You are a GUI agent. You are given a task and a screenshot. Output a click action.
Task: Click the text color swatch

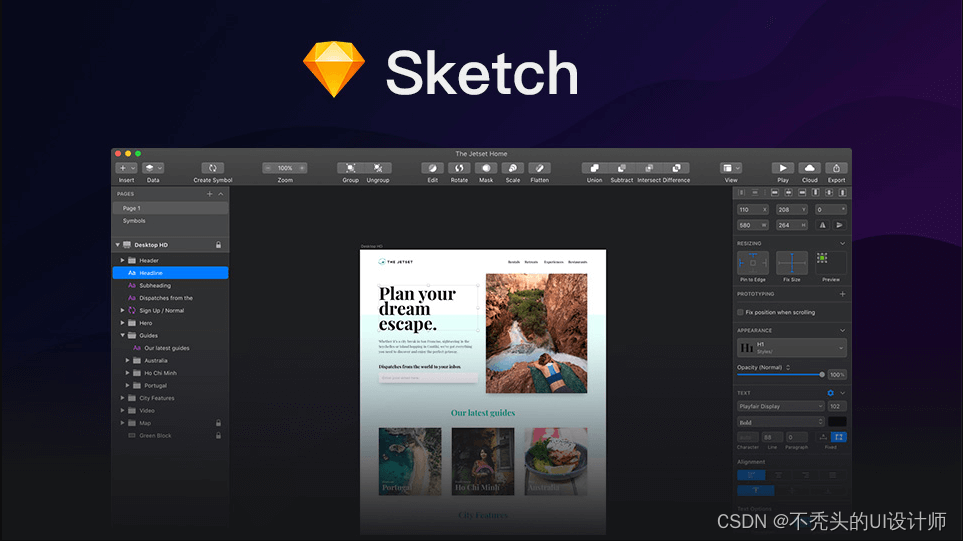[837, 422]
